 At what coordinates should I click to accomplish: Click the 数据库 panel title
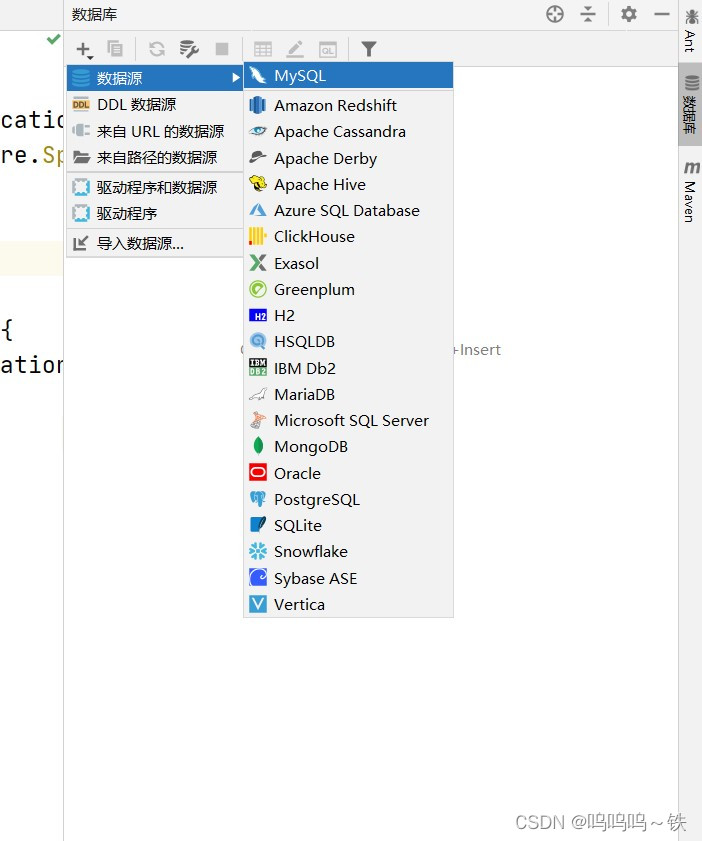pyautogui.click(x=94, y=14)
